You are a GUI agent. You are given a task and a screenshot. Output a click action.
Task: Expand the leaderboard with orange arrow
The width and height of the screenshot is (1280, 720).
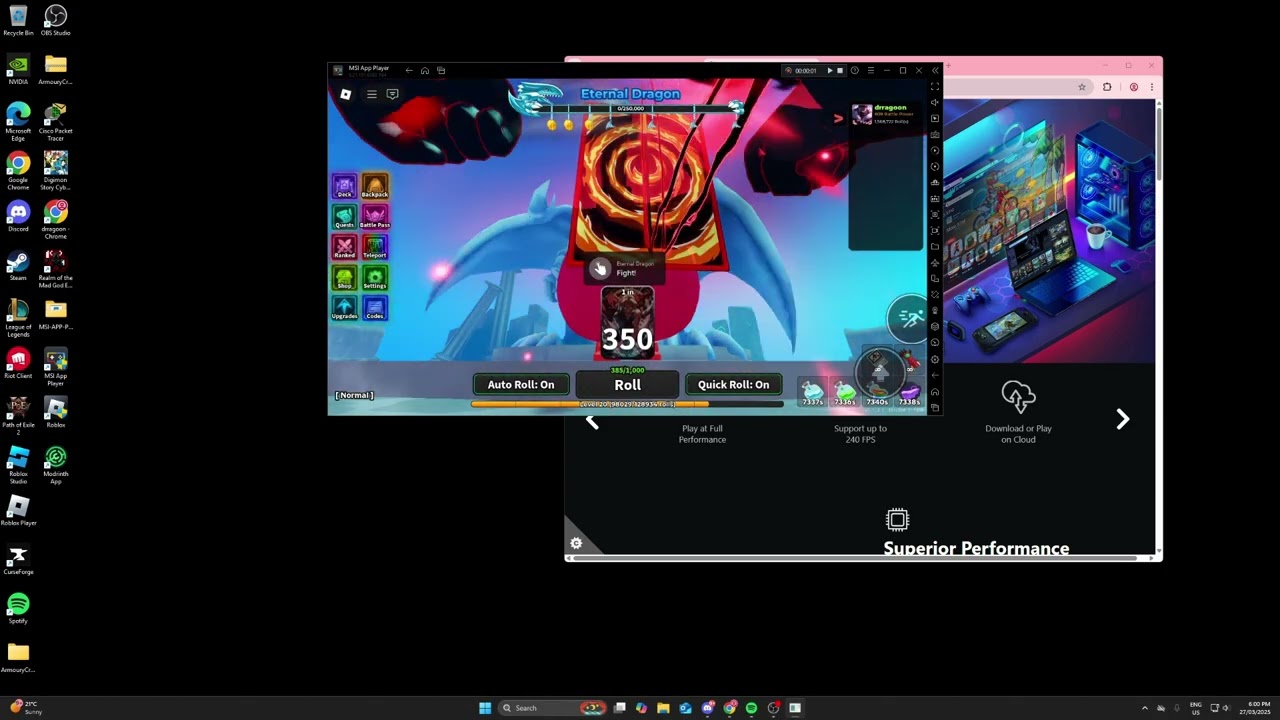pos(838,118)
